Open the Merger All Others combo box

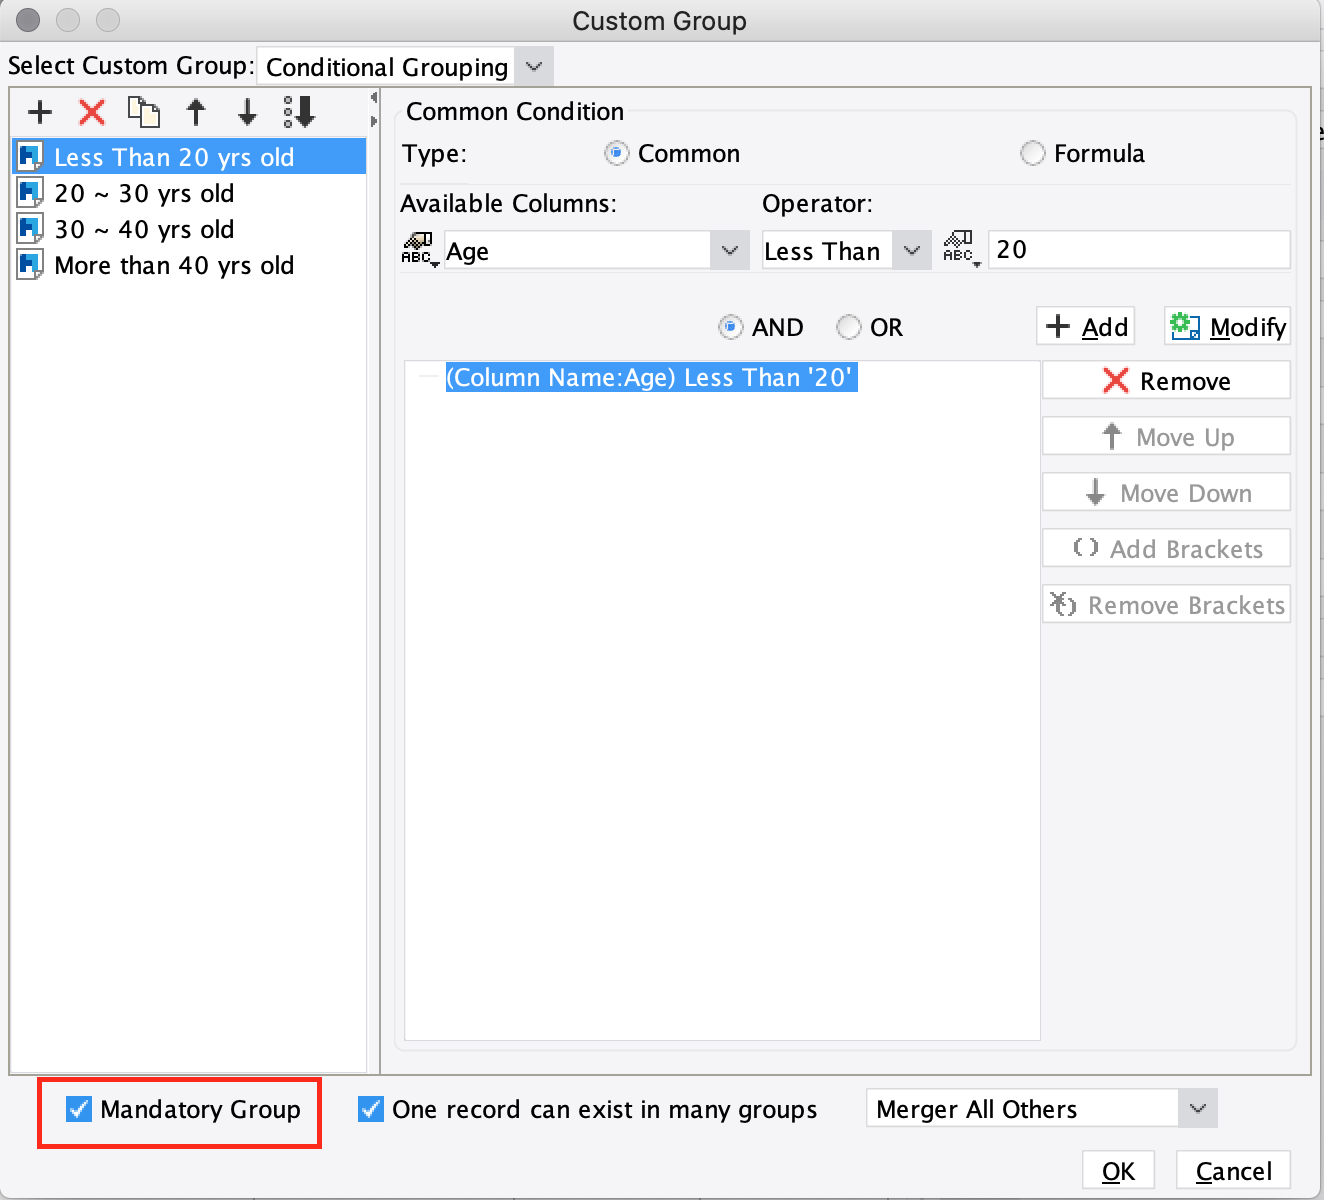click(x=1197, y=1108)
